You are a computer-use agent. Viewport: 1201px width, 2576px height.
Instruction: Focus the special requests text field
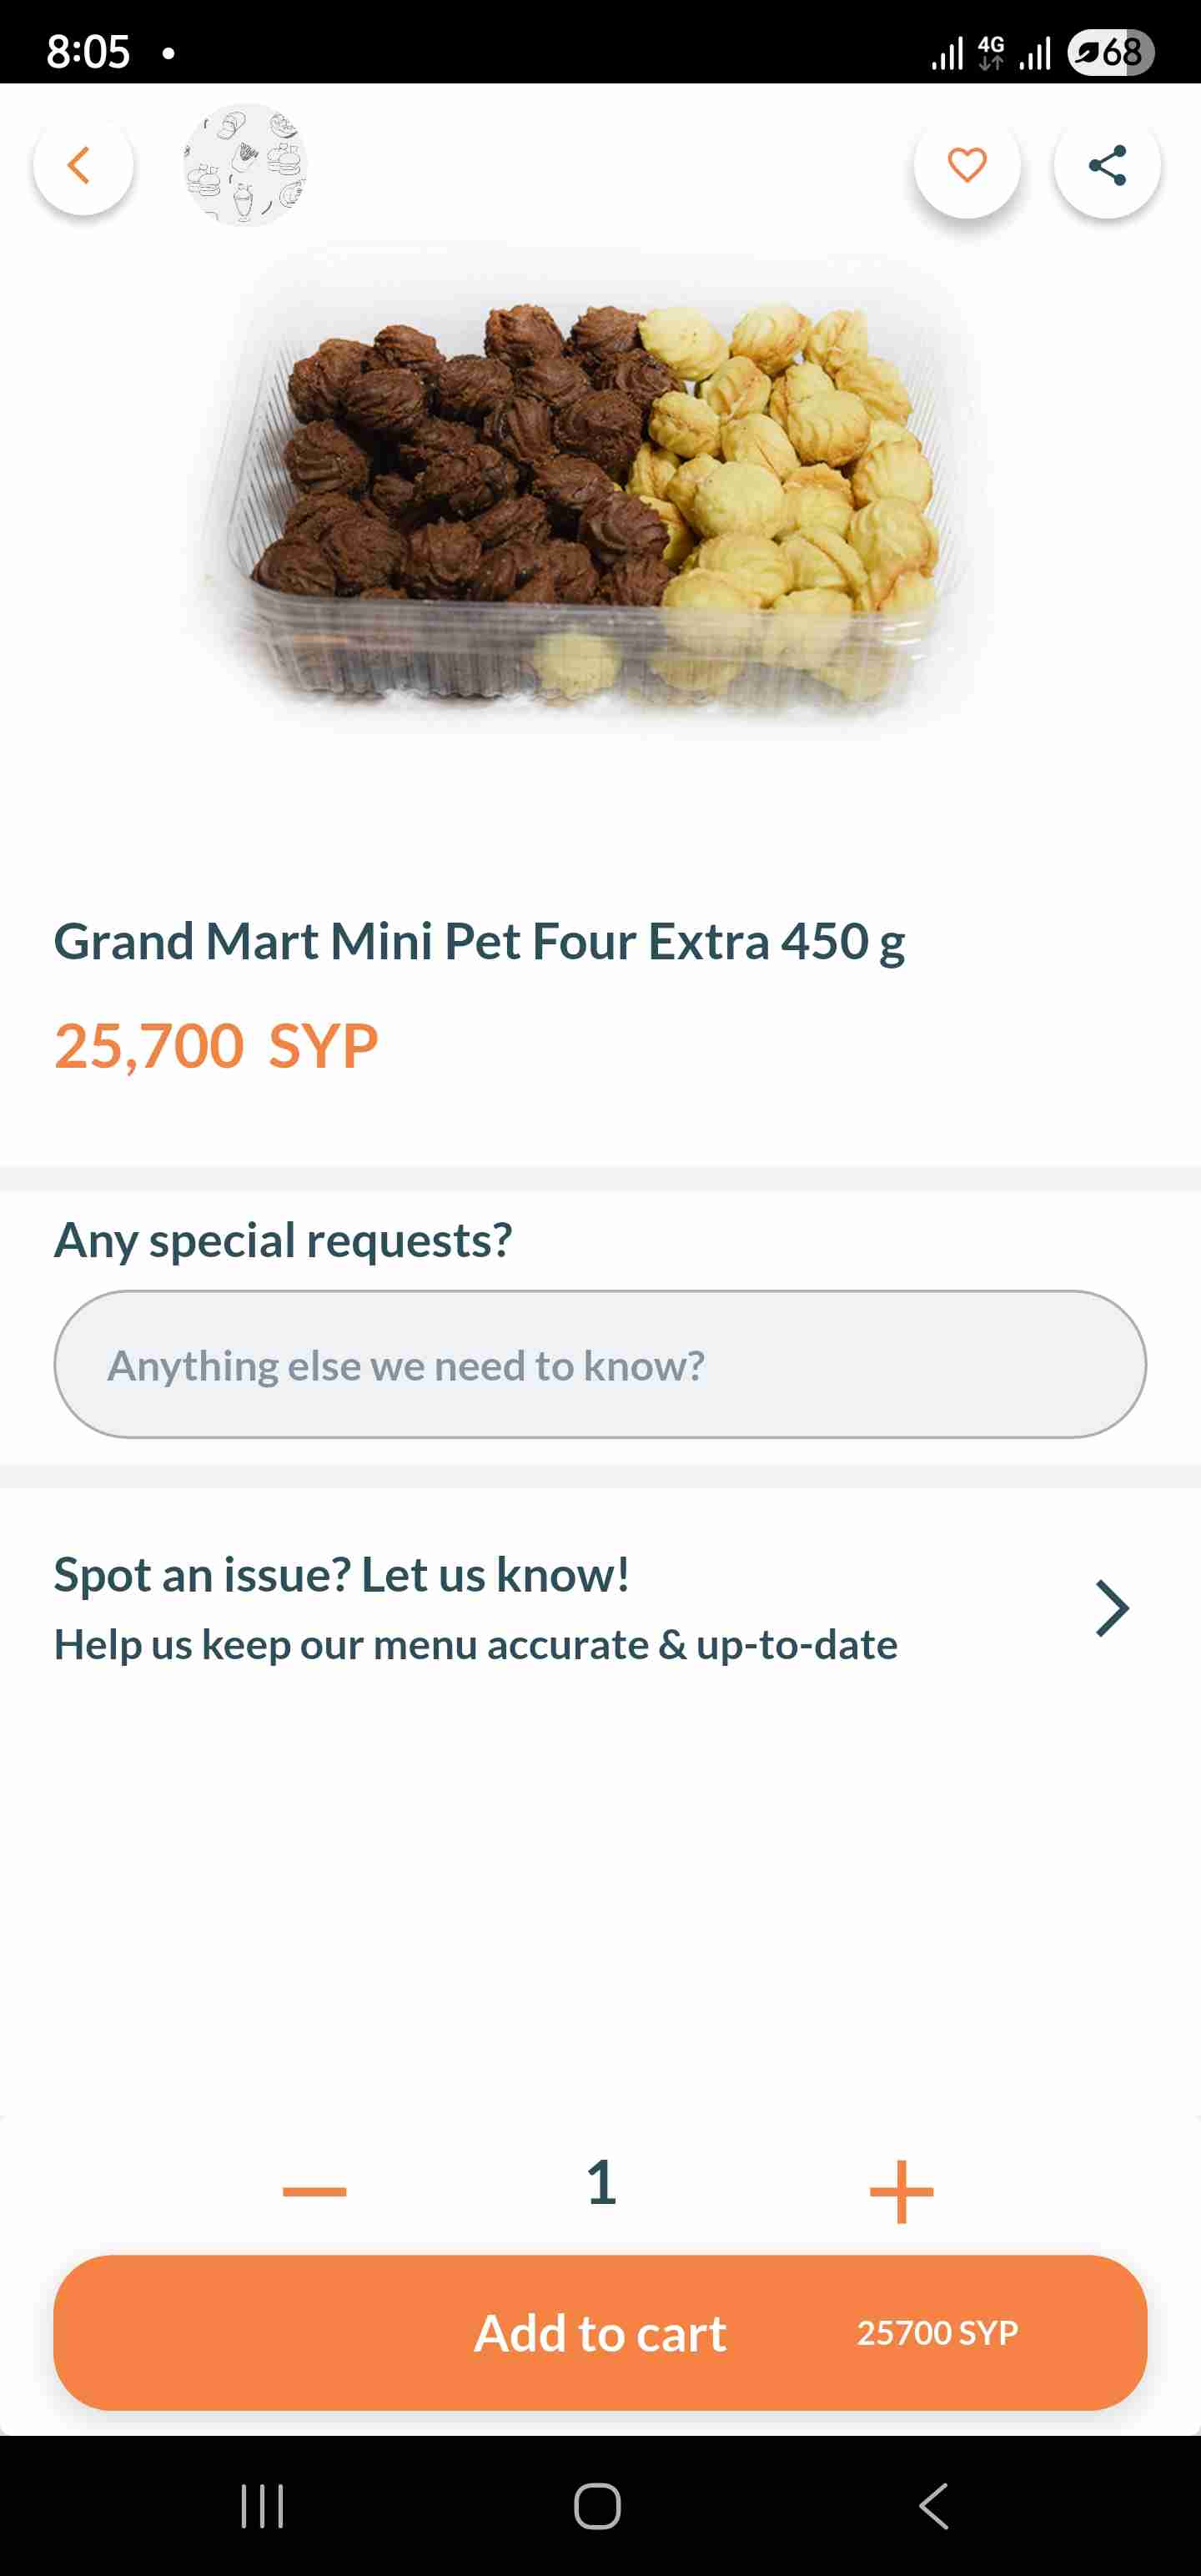coord(600,1365)
